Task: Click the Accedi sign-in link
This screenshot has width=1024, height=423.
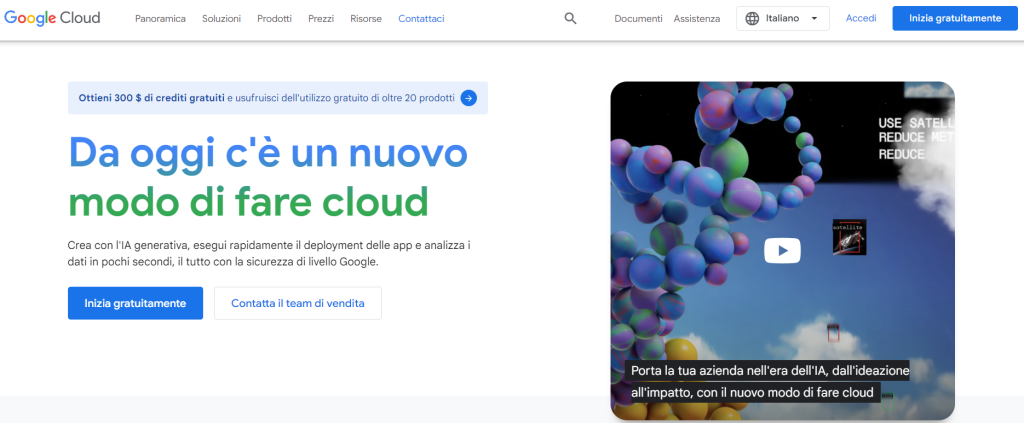Action: (x=861, y=18)
